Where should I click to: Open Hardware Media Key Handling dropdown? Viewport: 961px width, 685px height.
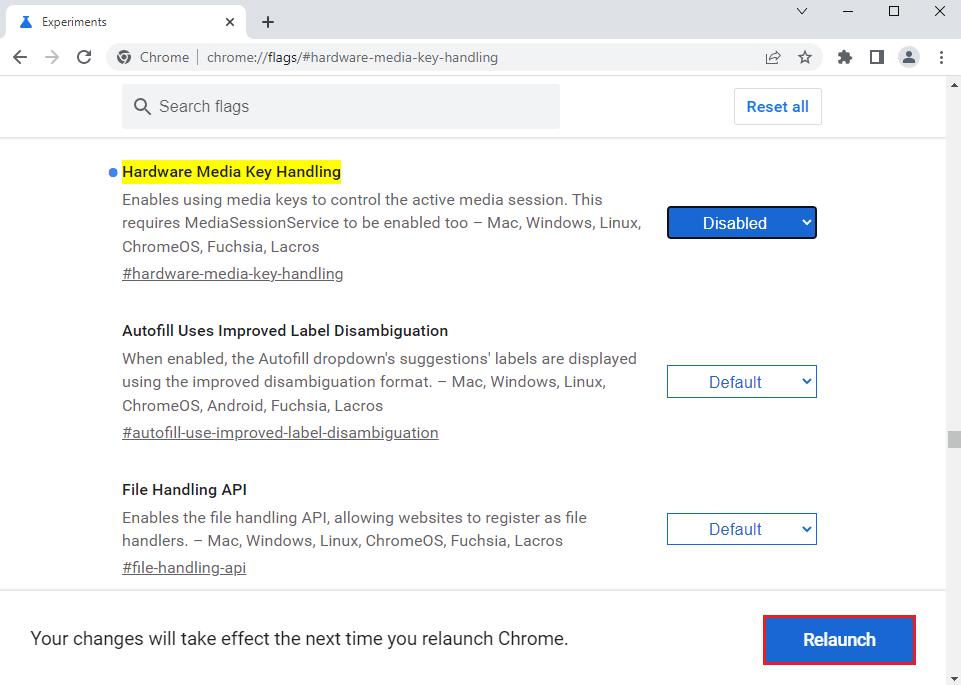pyautogui.click(x=741, y=223)
